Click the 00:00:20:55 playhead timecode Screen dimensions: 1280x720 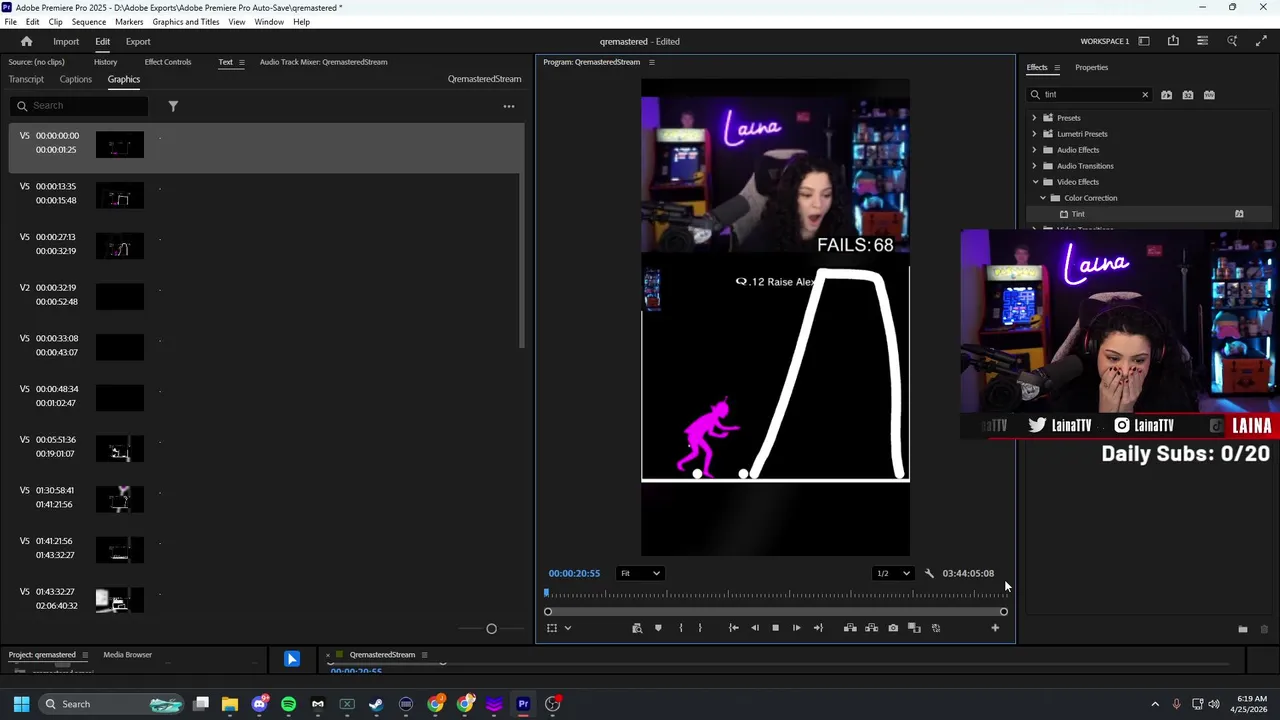pos(574,574)
